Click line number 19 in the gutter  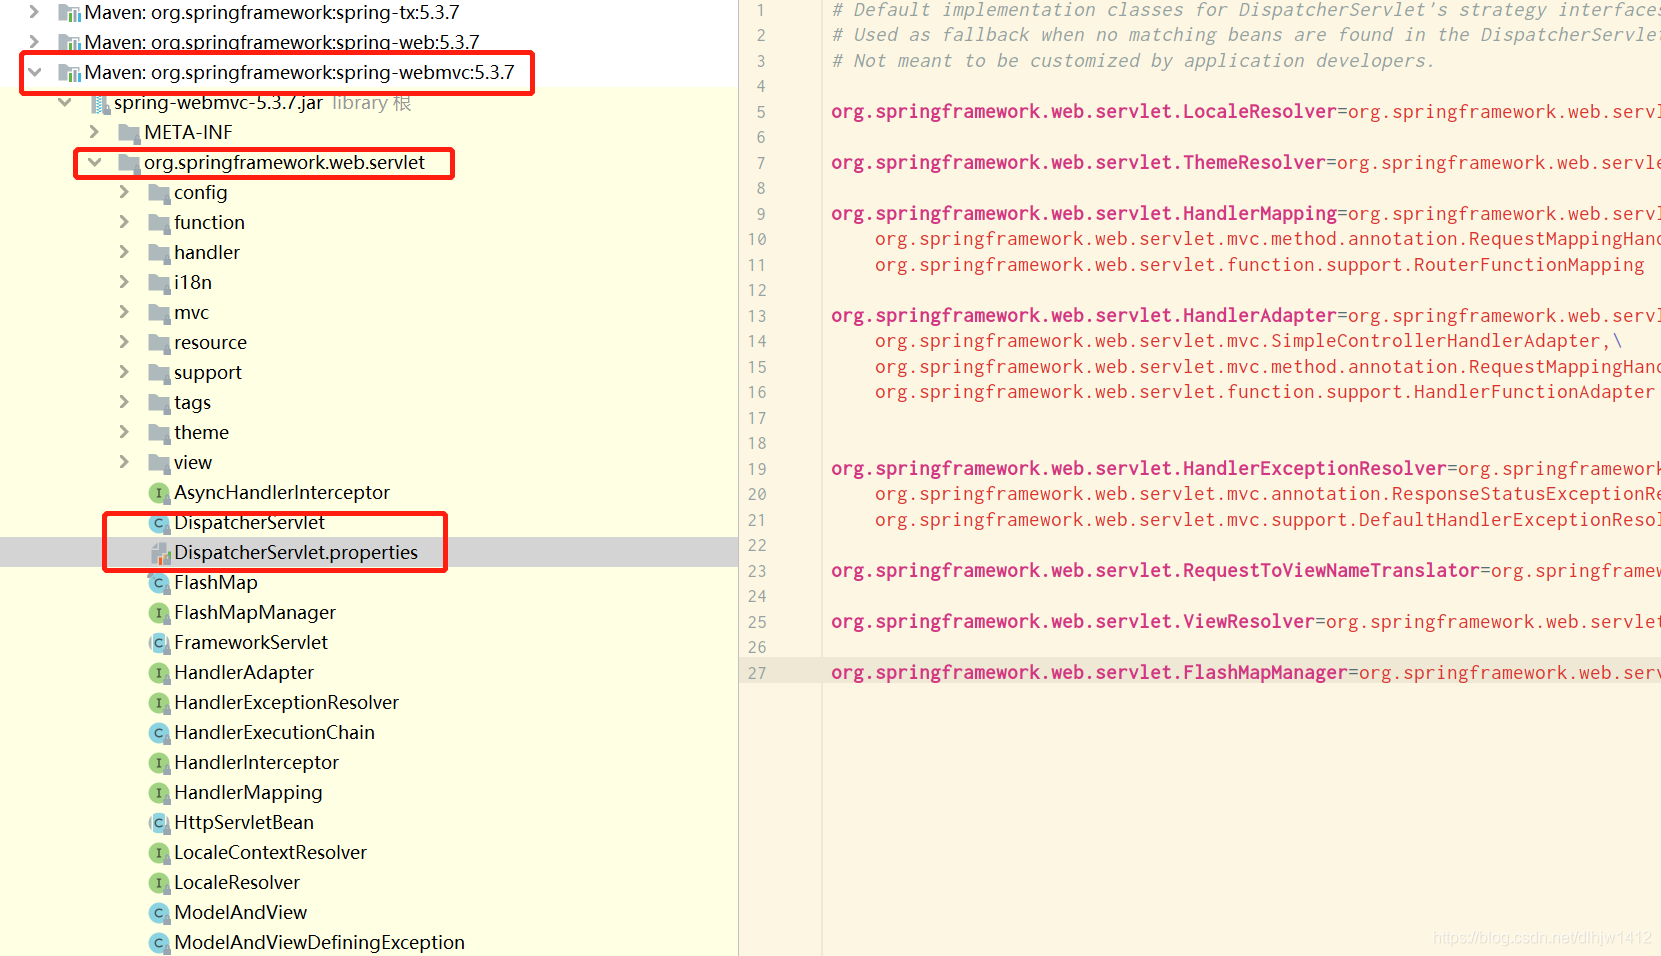point(757,468)
